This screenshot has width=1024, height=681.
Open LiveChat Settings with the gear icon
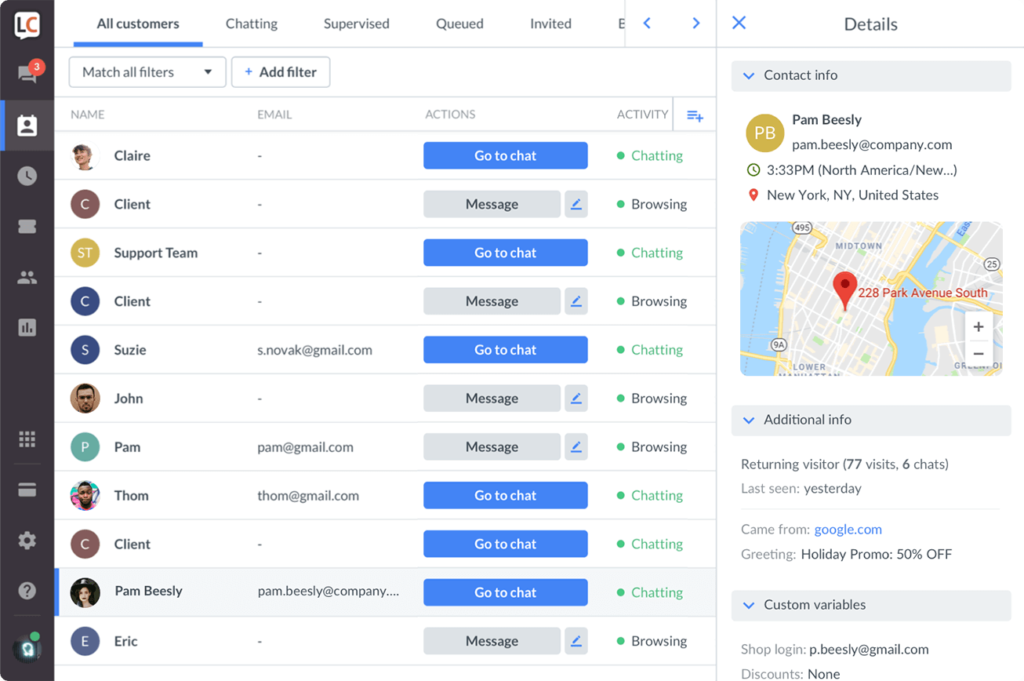(26, 540)
